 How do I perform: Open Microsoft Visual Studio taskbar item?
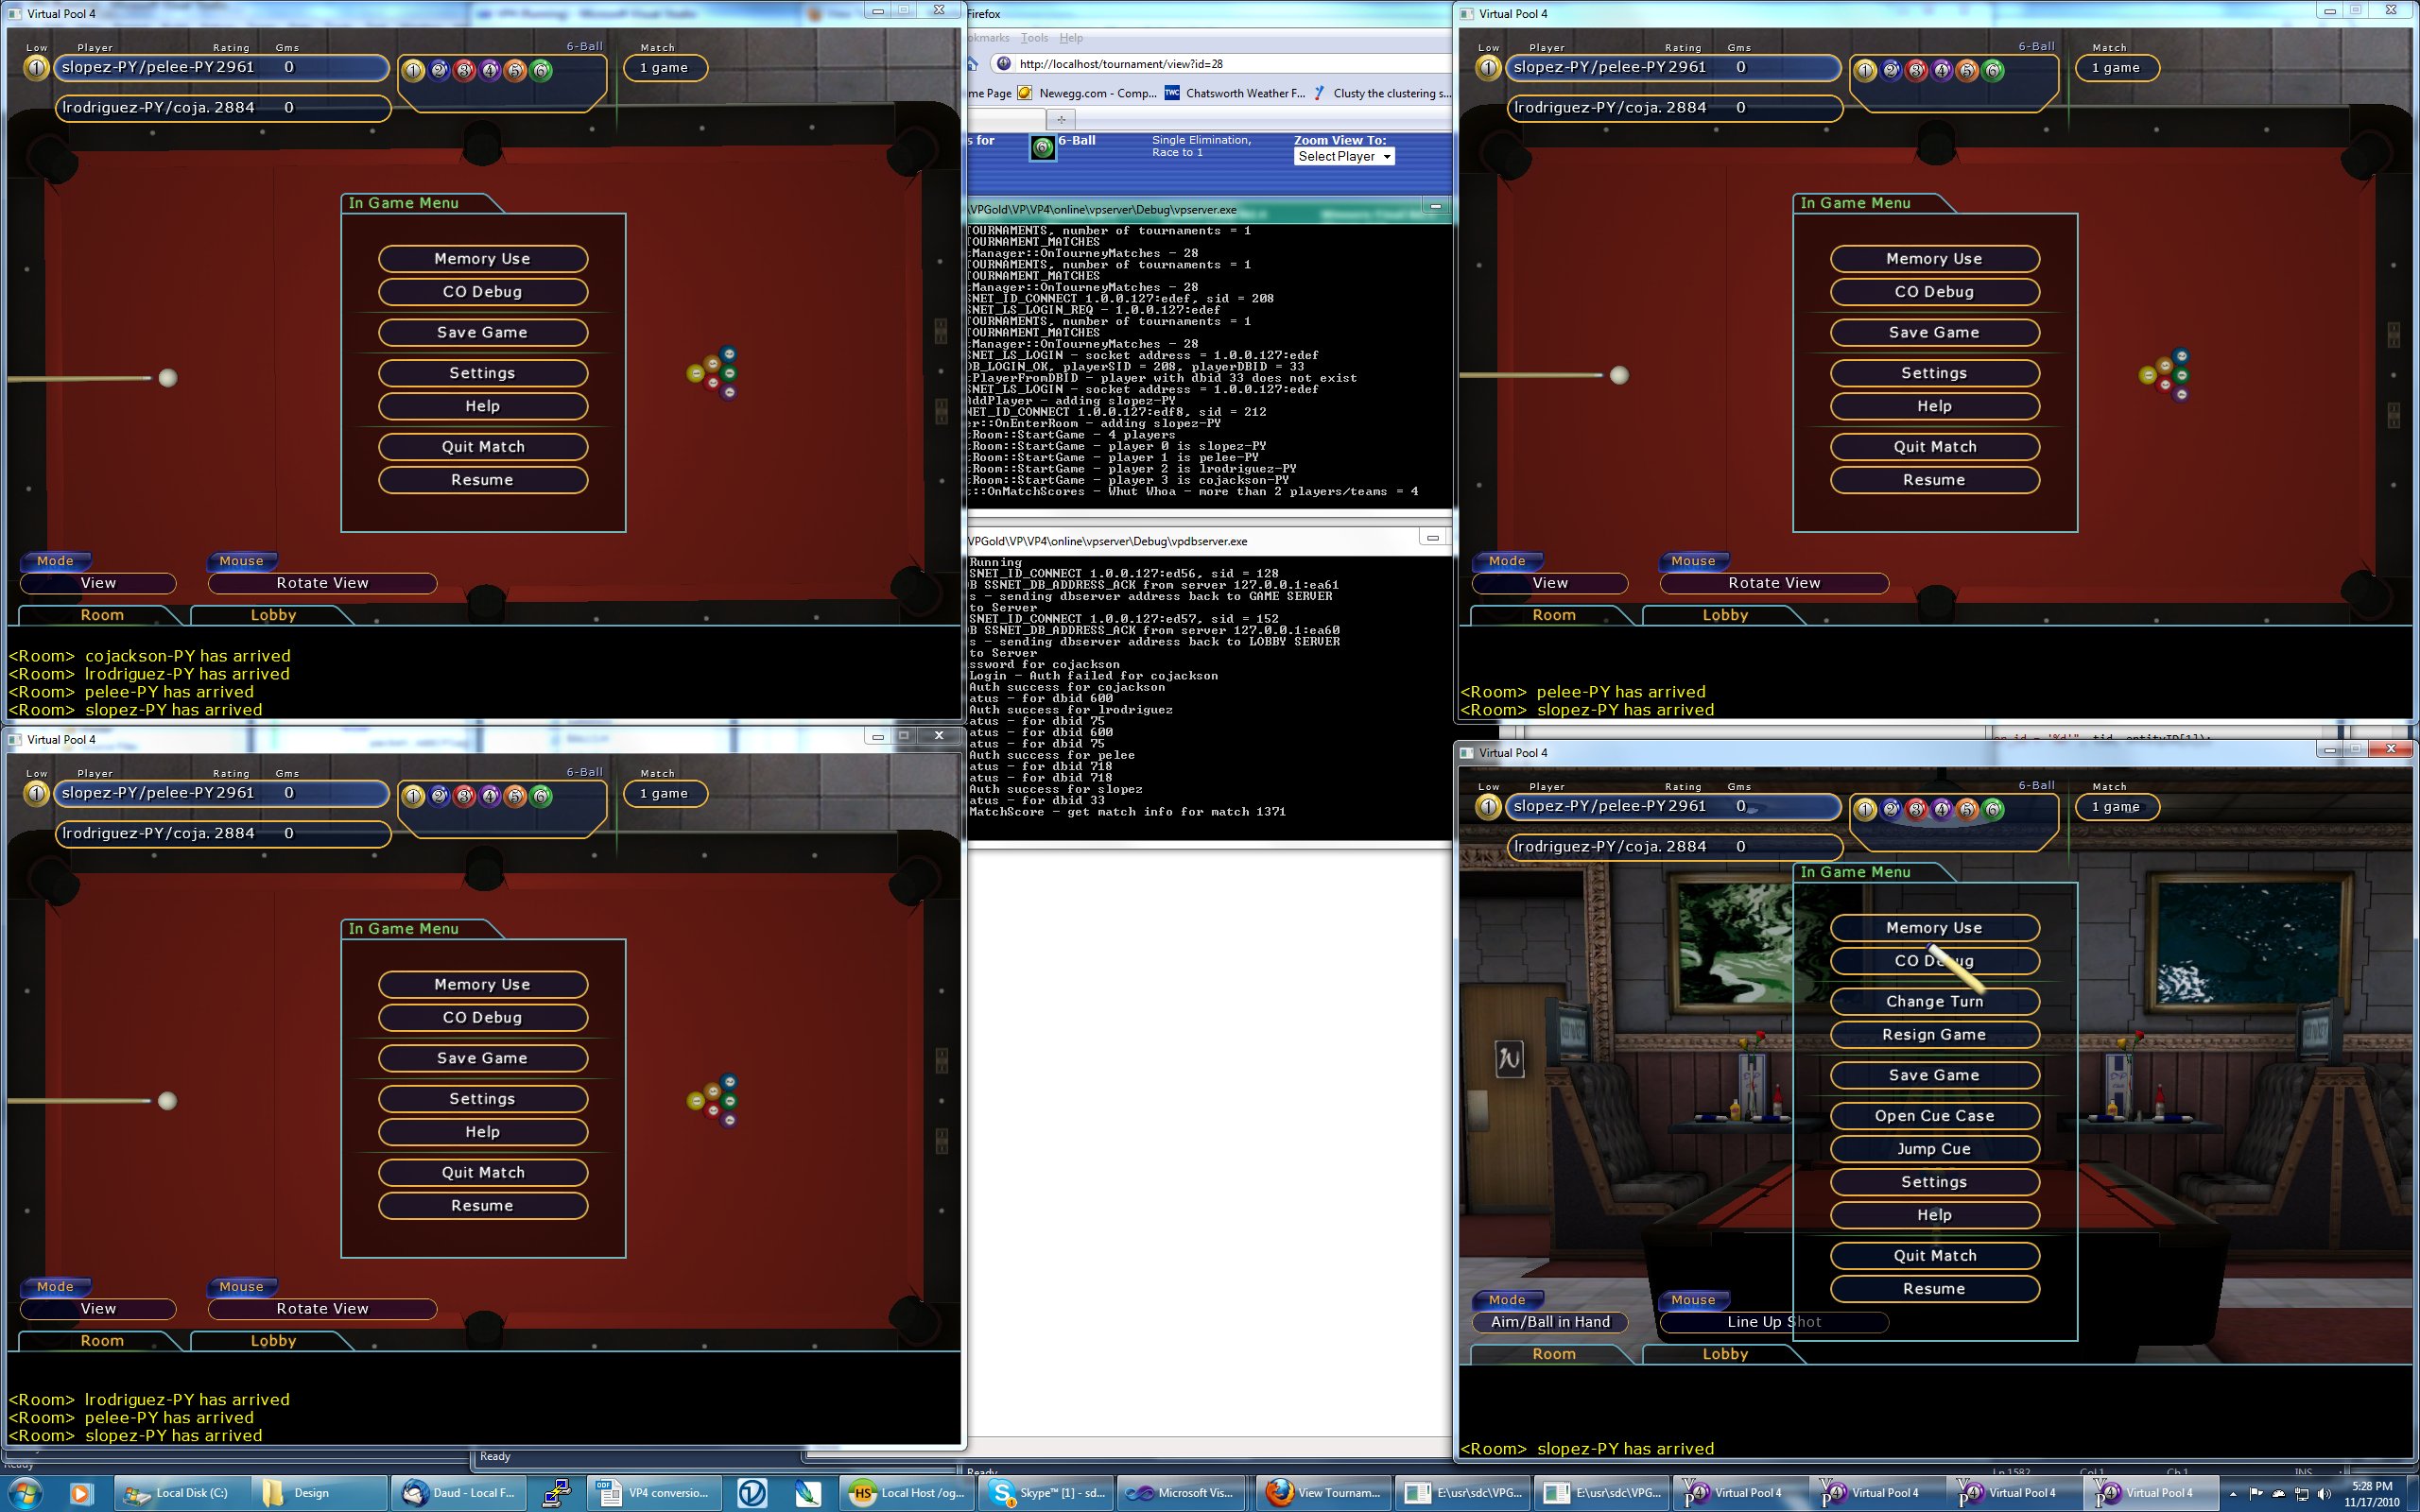tap(1183, 1493)
